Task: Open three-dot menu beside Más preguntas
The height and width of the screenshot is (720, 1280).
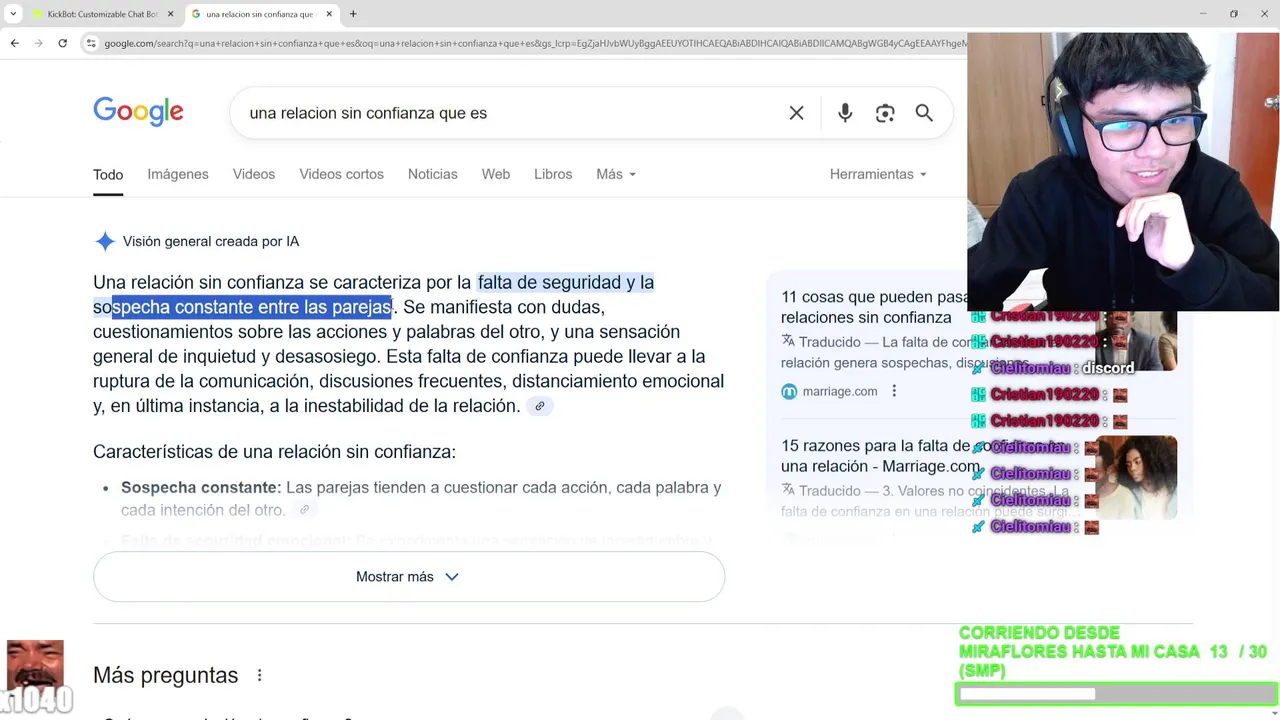Action: [259, 675]
